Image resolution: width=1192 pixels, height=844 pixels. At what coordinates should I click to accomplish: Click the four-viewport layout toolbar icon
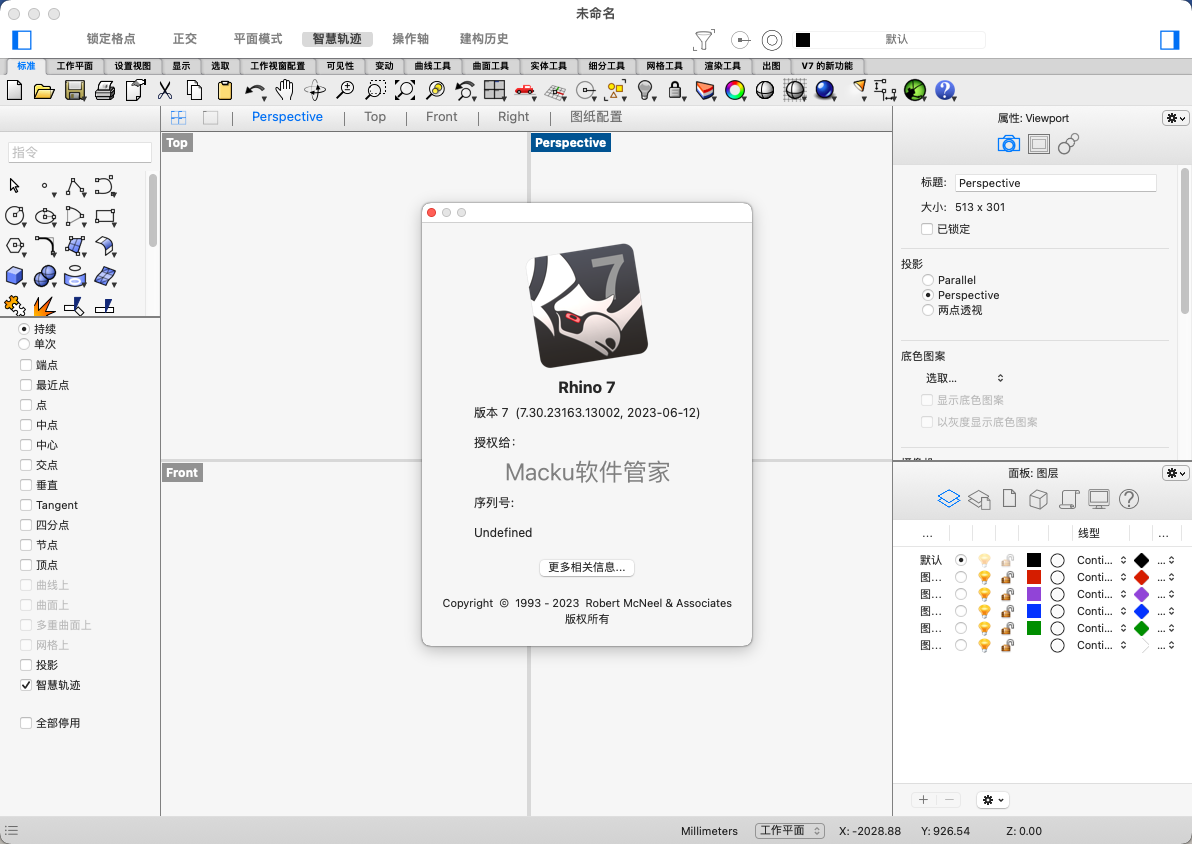click(495, 90)
